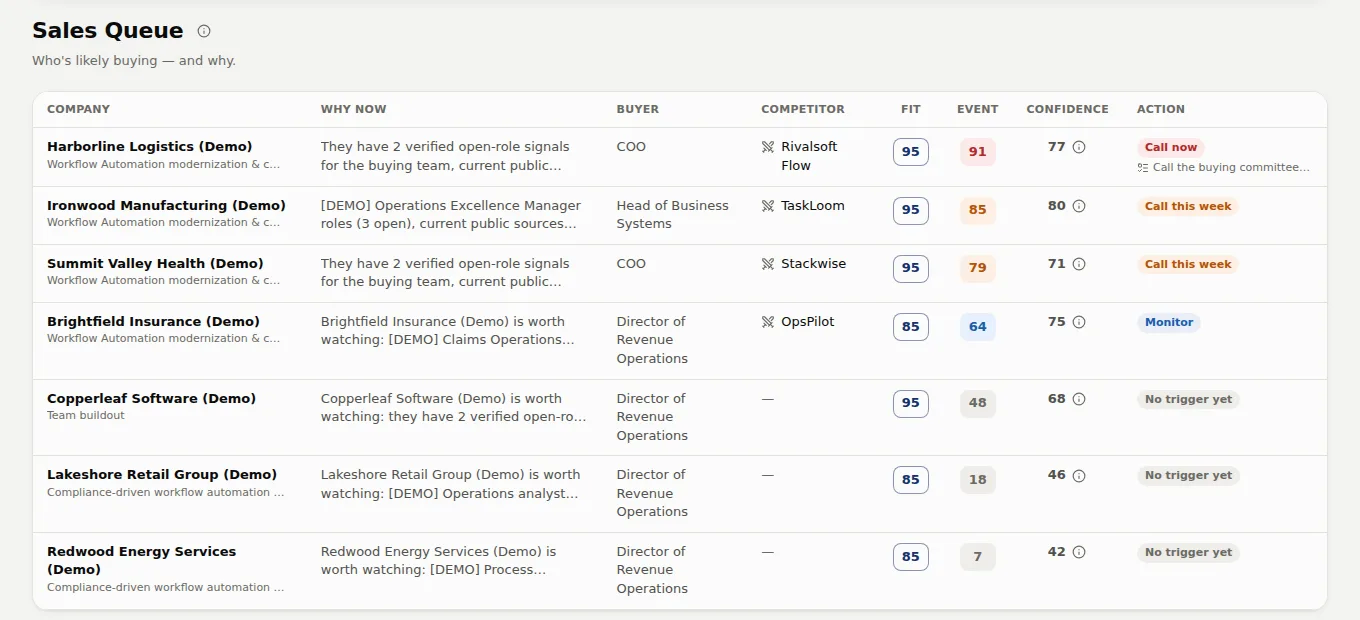Click the 'Call now' action badge
Viewport: 1360px width, 620px height.
(1171, 147)
